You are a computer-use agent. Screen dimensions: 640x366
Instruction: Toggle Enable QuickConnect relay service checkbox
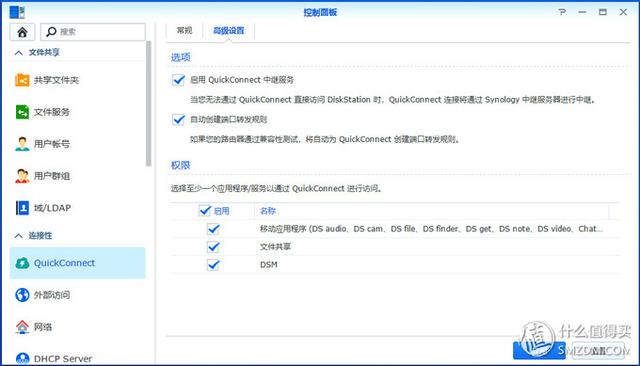(x=178, y=80)
